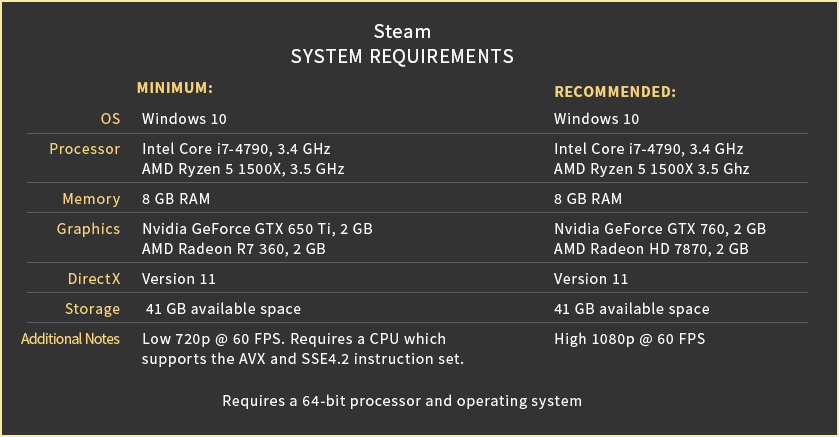Click the 64-bit processor requirement footer
The height and width of the screenshot is (437, 839).
tap(402, 402)
